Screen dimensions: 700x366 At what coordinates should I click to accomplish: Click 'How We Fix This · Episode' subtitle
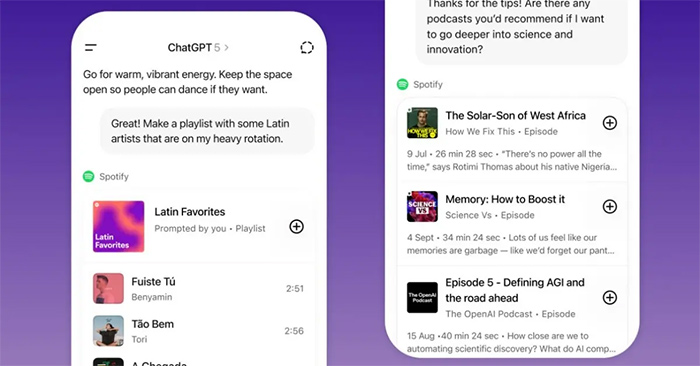[x=501, y=131]
